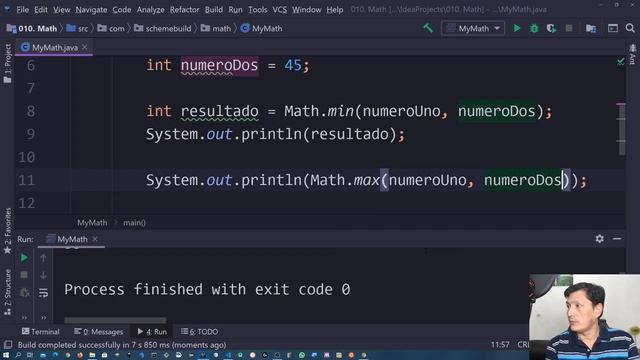This screenshot has height=360, width=640.
Task: Open the File menu
Action: [22, 9]
